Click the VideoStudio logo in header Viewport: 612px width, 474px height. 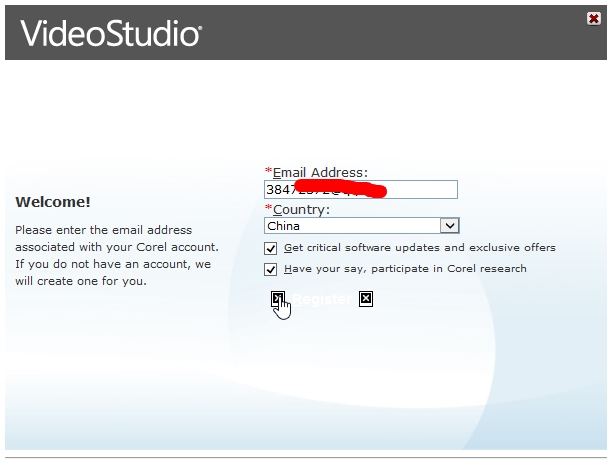coord(111,34)
